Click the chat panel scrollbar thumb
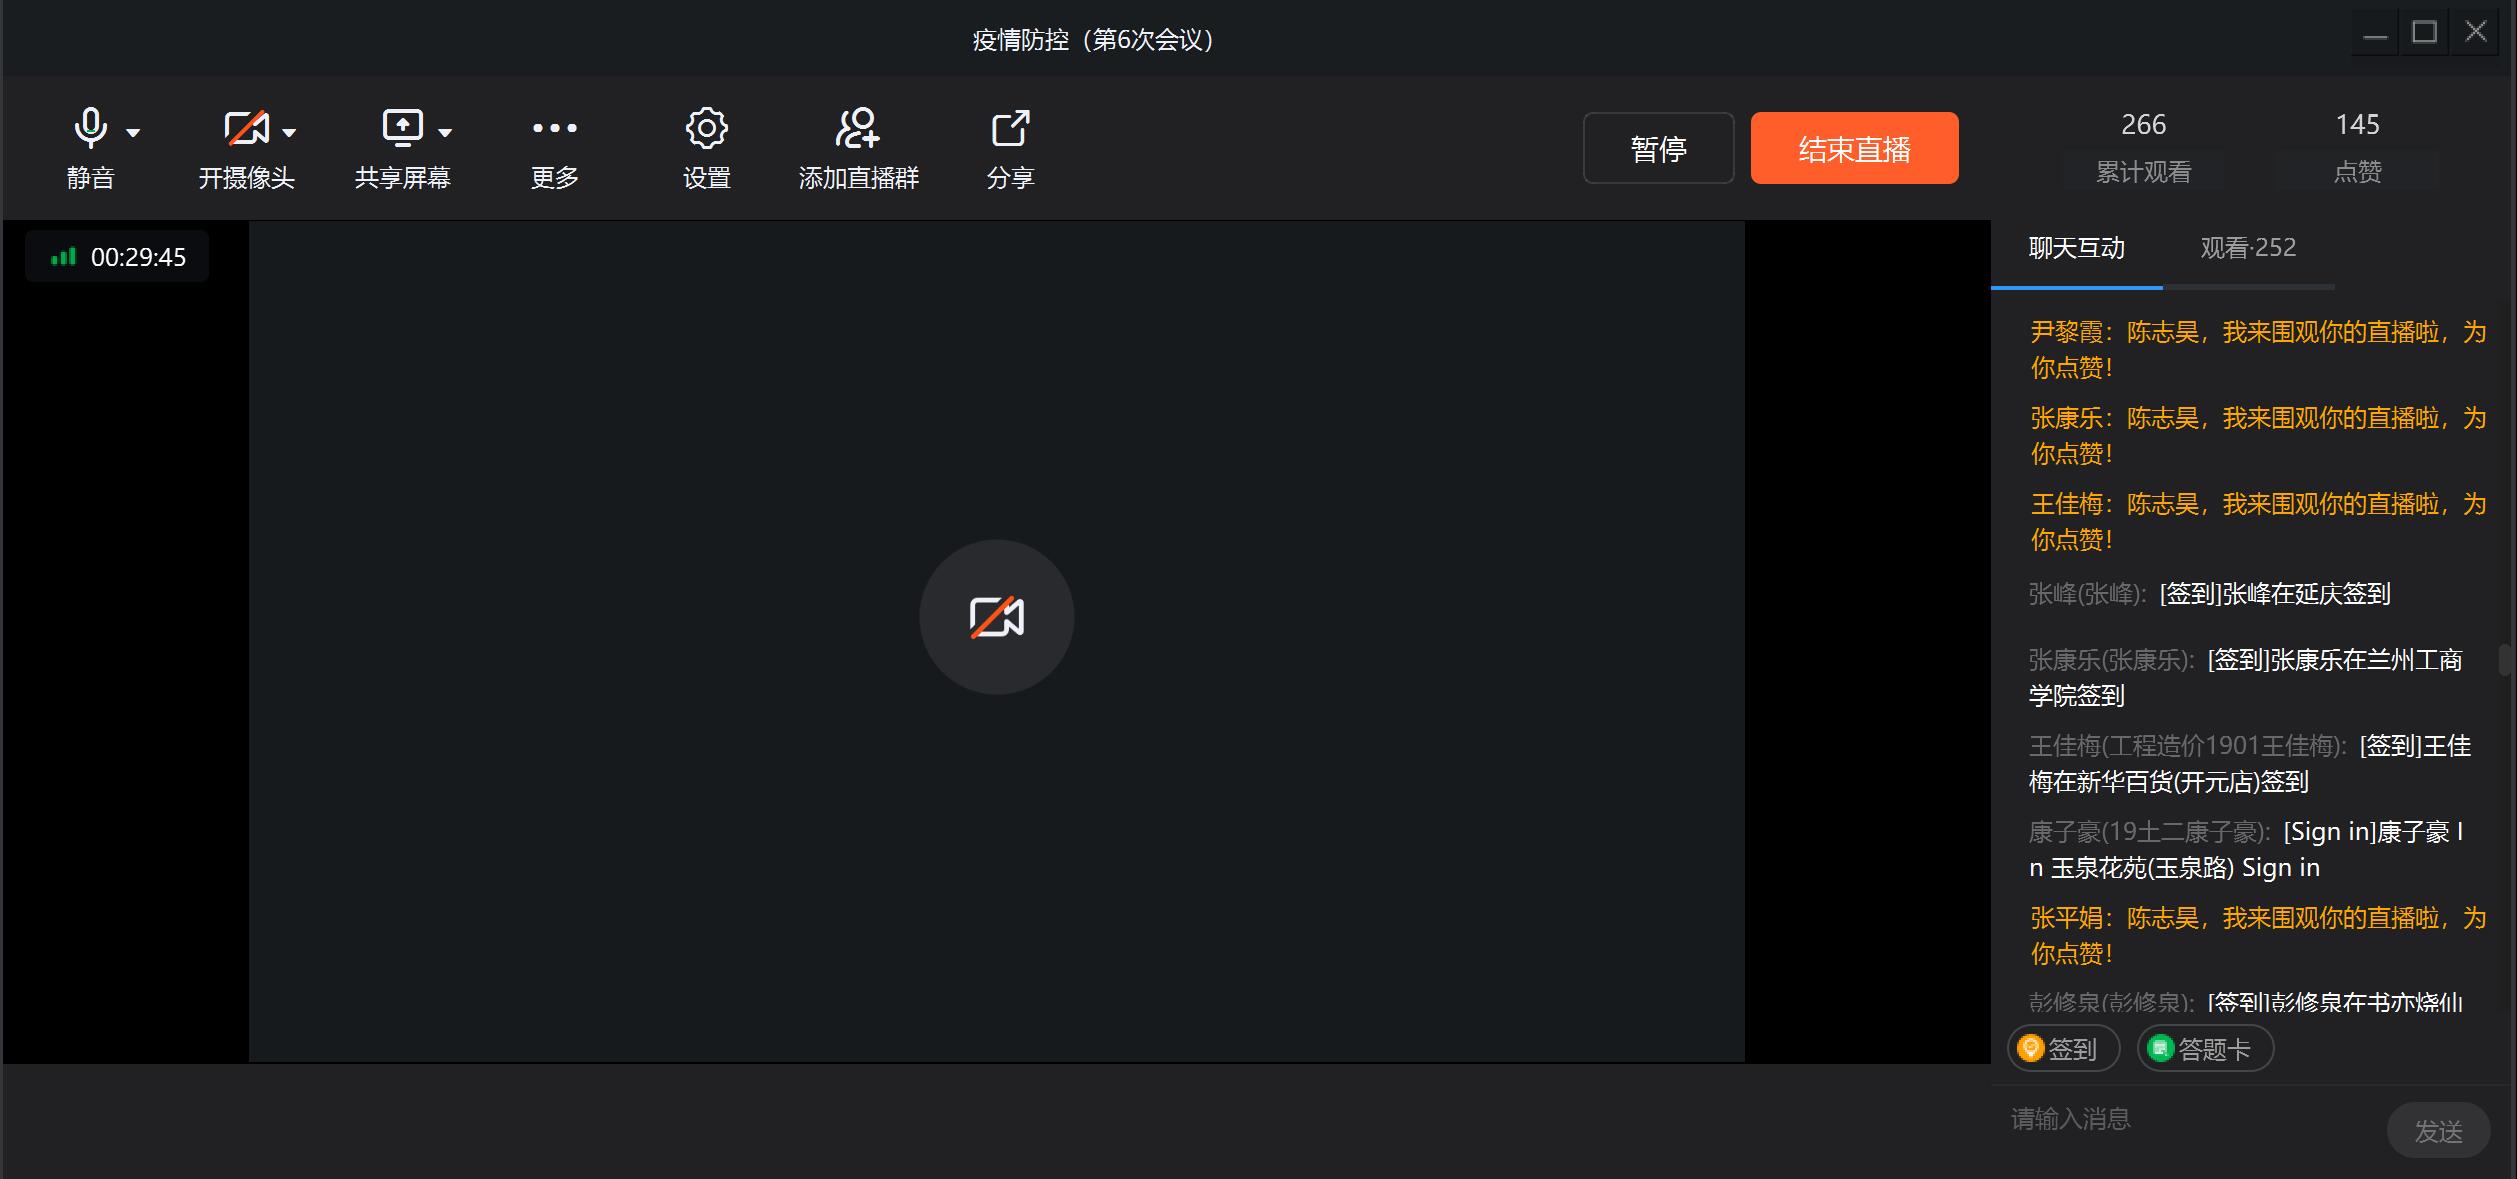 pos(2505,660)
